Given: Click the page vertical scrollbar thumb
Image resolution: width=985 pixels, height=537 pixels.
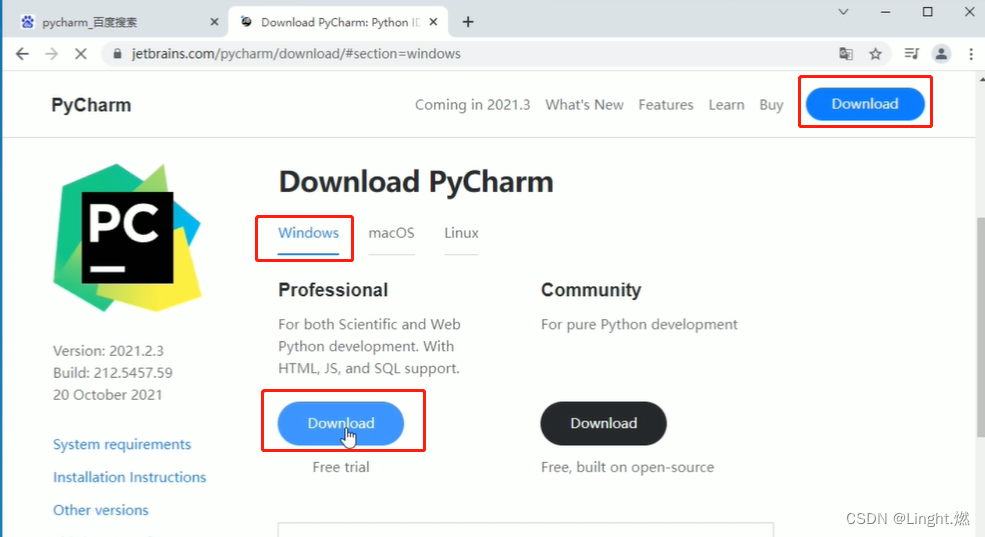Looking at the screenshot, I should point(981,327).
